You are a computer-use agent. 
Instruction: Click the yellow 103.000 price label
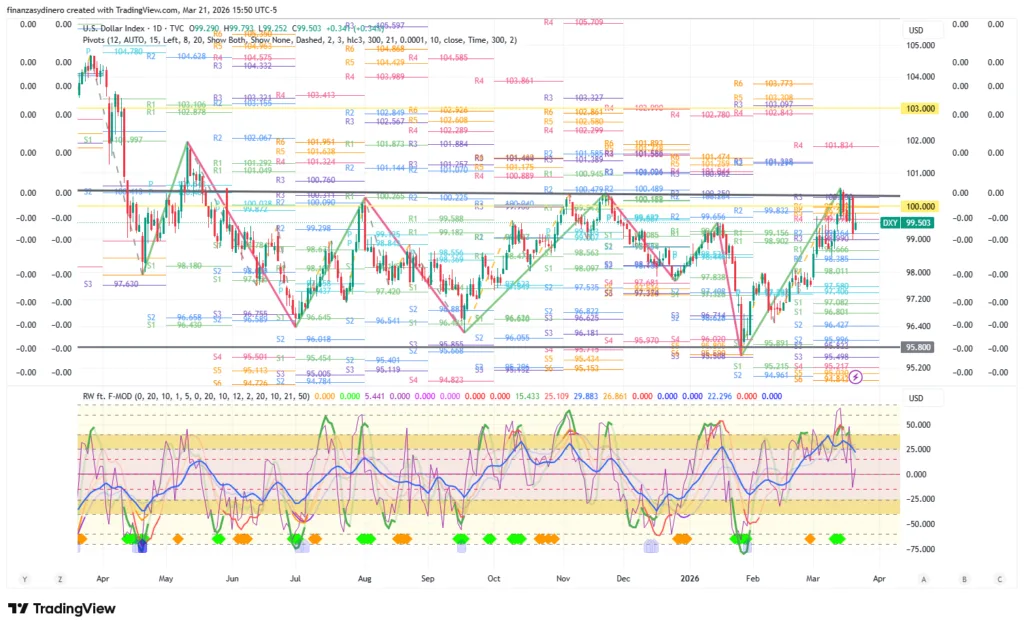(919, 108)
